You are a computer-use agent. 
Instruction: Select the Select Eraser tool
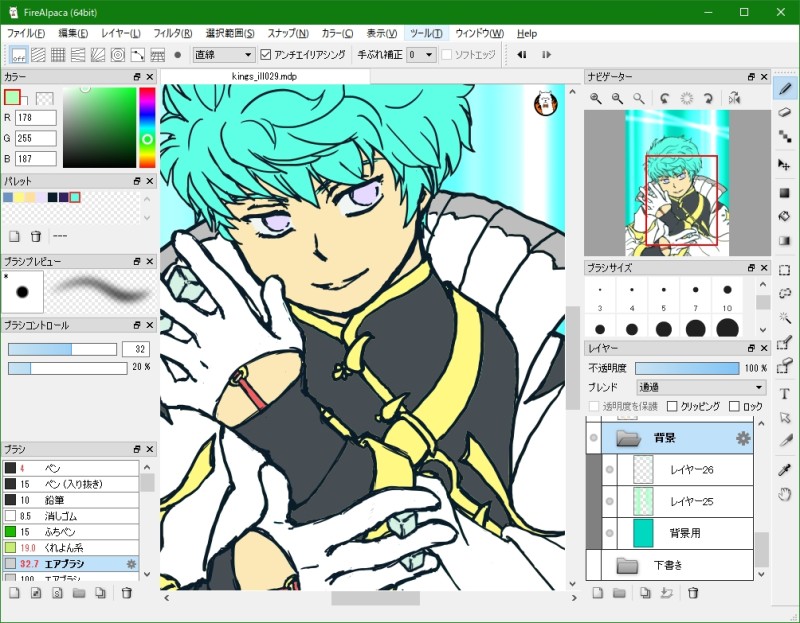(x=785, y=365)
